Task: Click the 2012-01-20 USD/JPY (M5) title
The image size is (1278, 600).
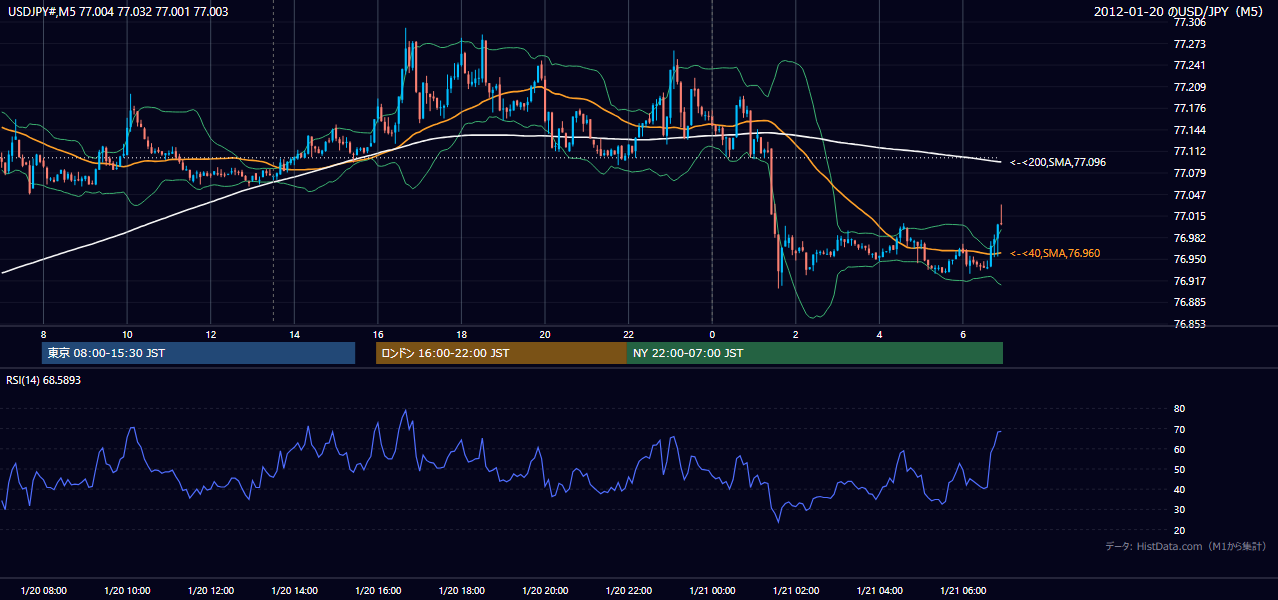Action: [x=1181, y=11]
